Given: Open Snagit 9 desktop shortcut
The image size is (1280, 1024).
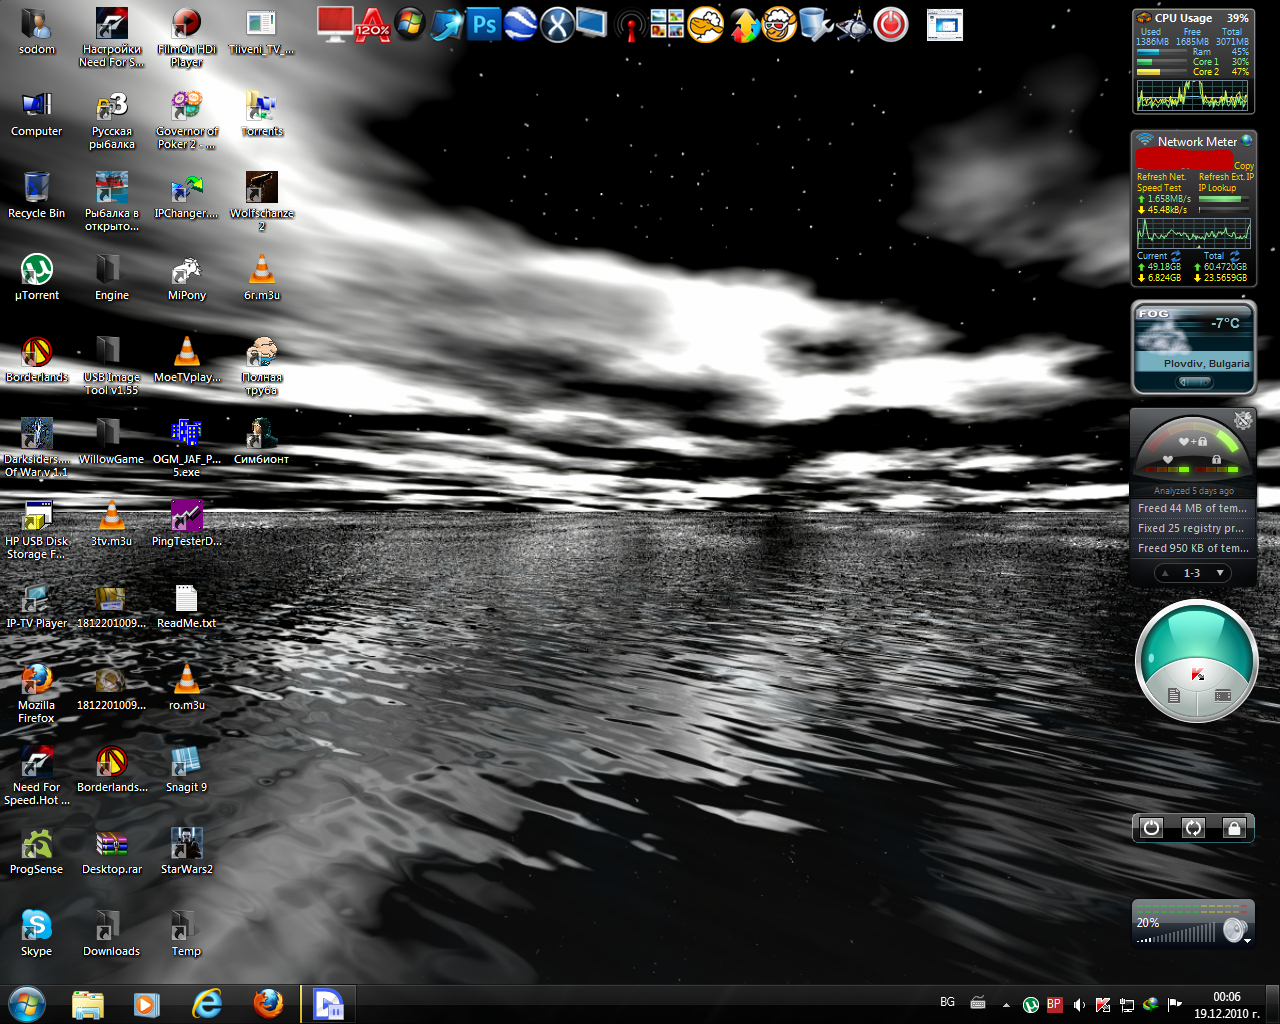Looking at the screenshot, I should tap(186, 763).
